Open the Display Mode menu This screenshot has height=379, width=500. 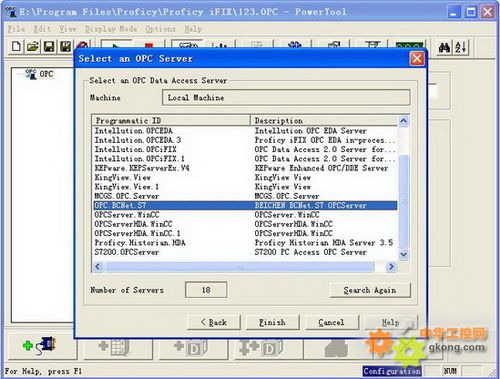pos(111,29)
